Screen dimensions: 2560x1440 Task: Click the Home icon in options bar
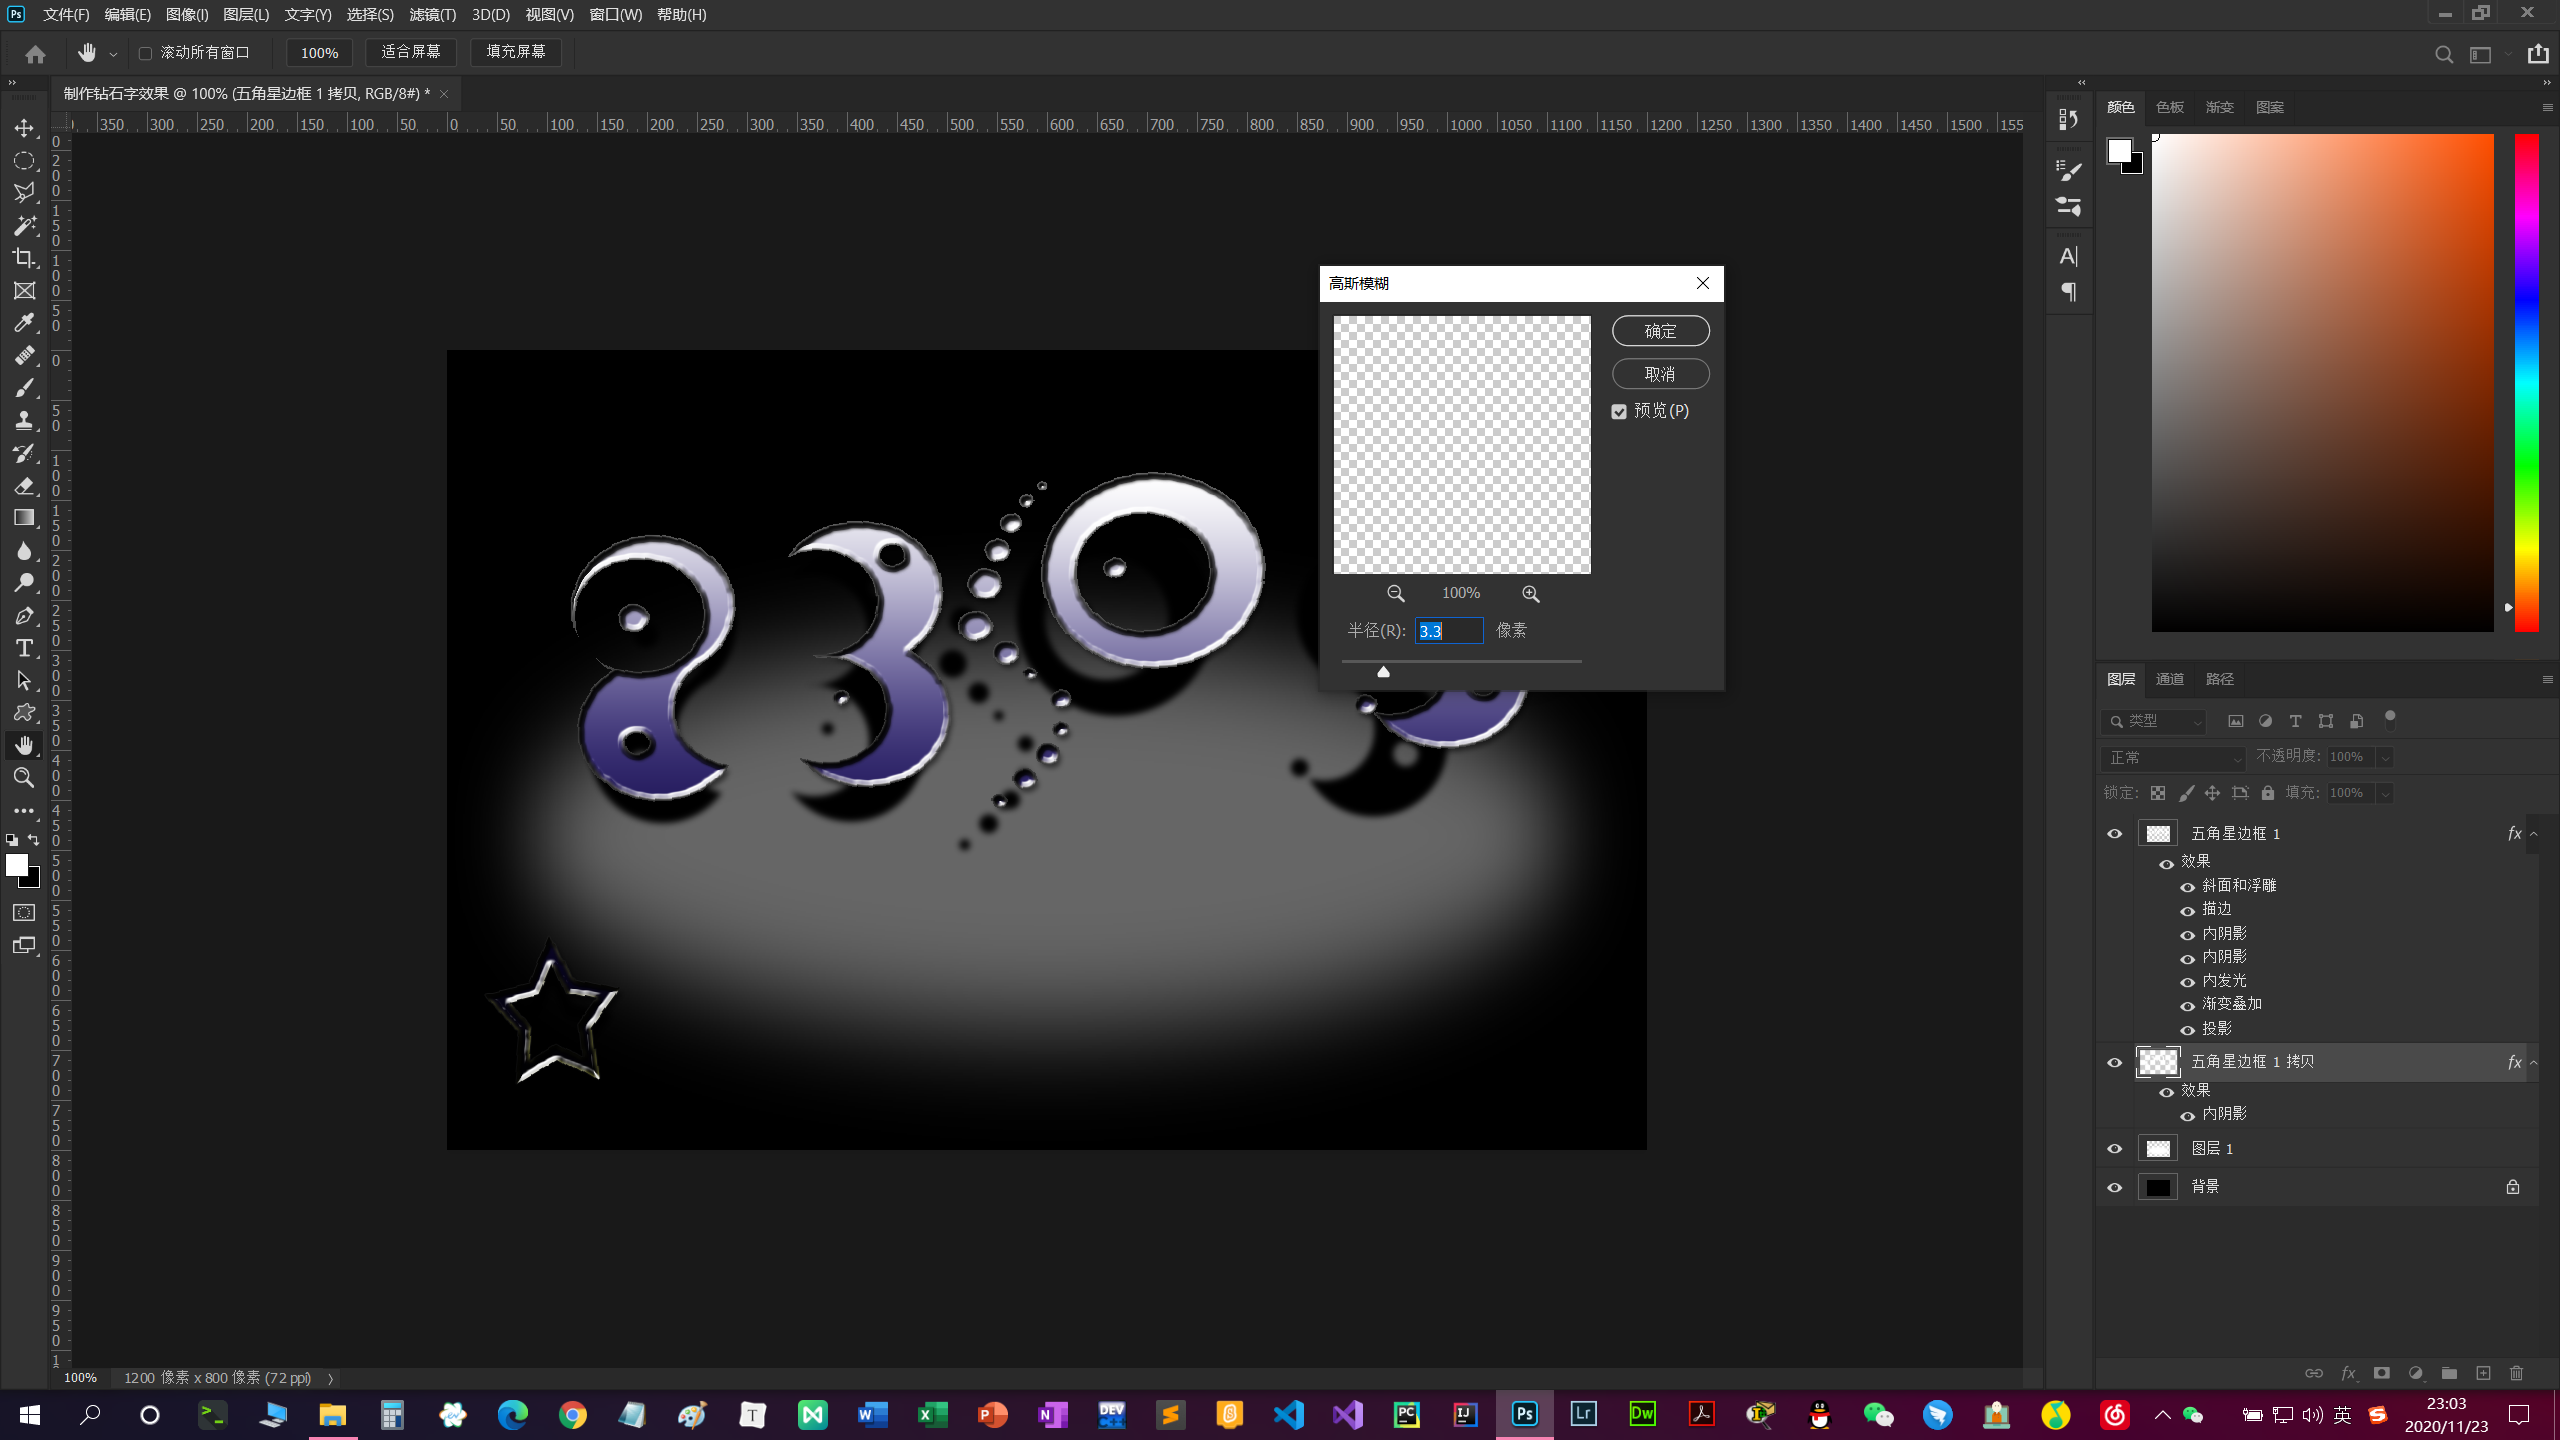(36, 54)
